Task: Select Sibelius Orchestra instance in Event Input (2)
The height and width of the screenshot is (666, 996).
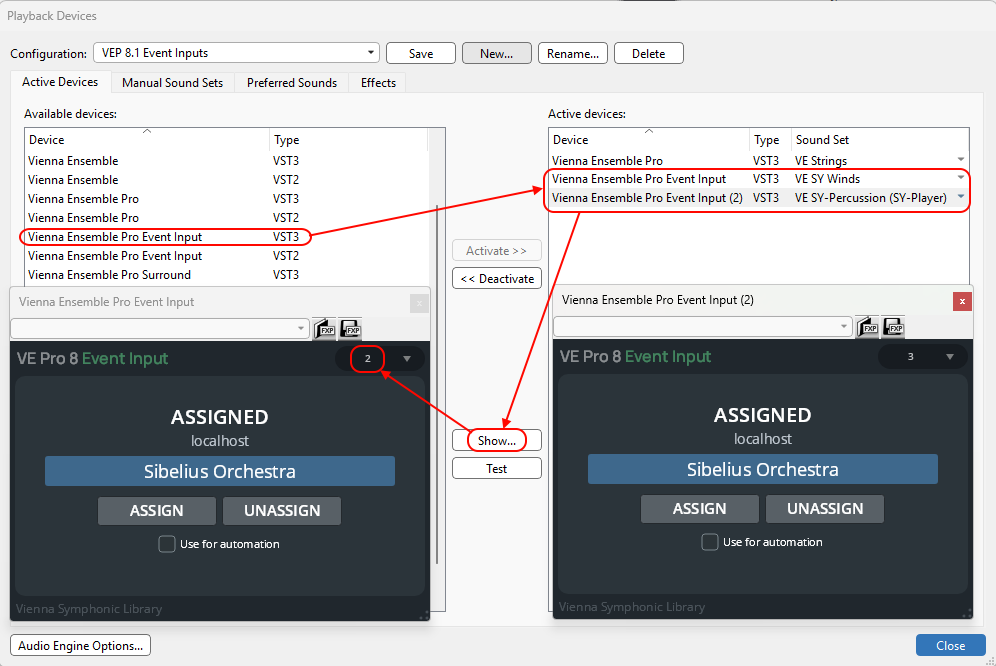Action: click(x=762, y=469)
